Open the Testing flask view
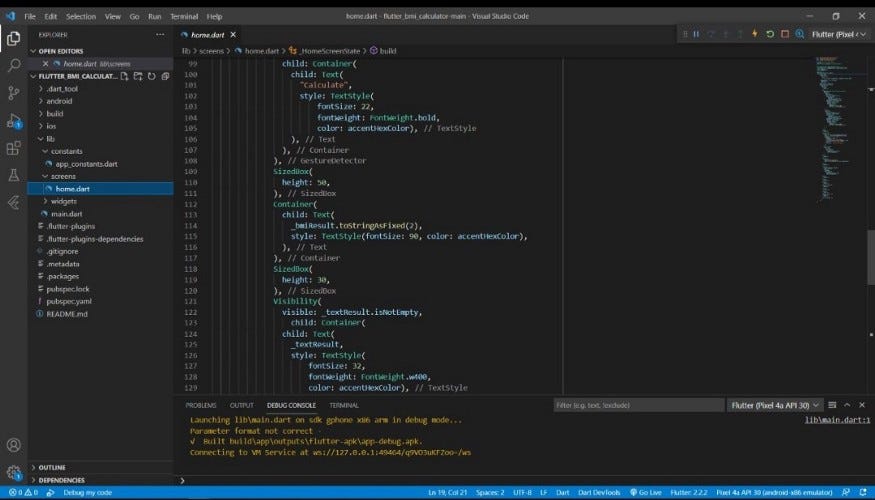Viewport: 875px width, 500px height. coord(13,175)
